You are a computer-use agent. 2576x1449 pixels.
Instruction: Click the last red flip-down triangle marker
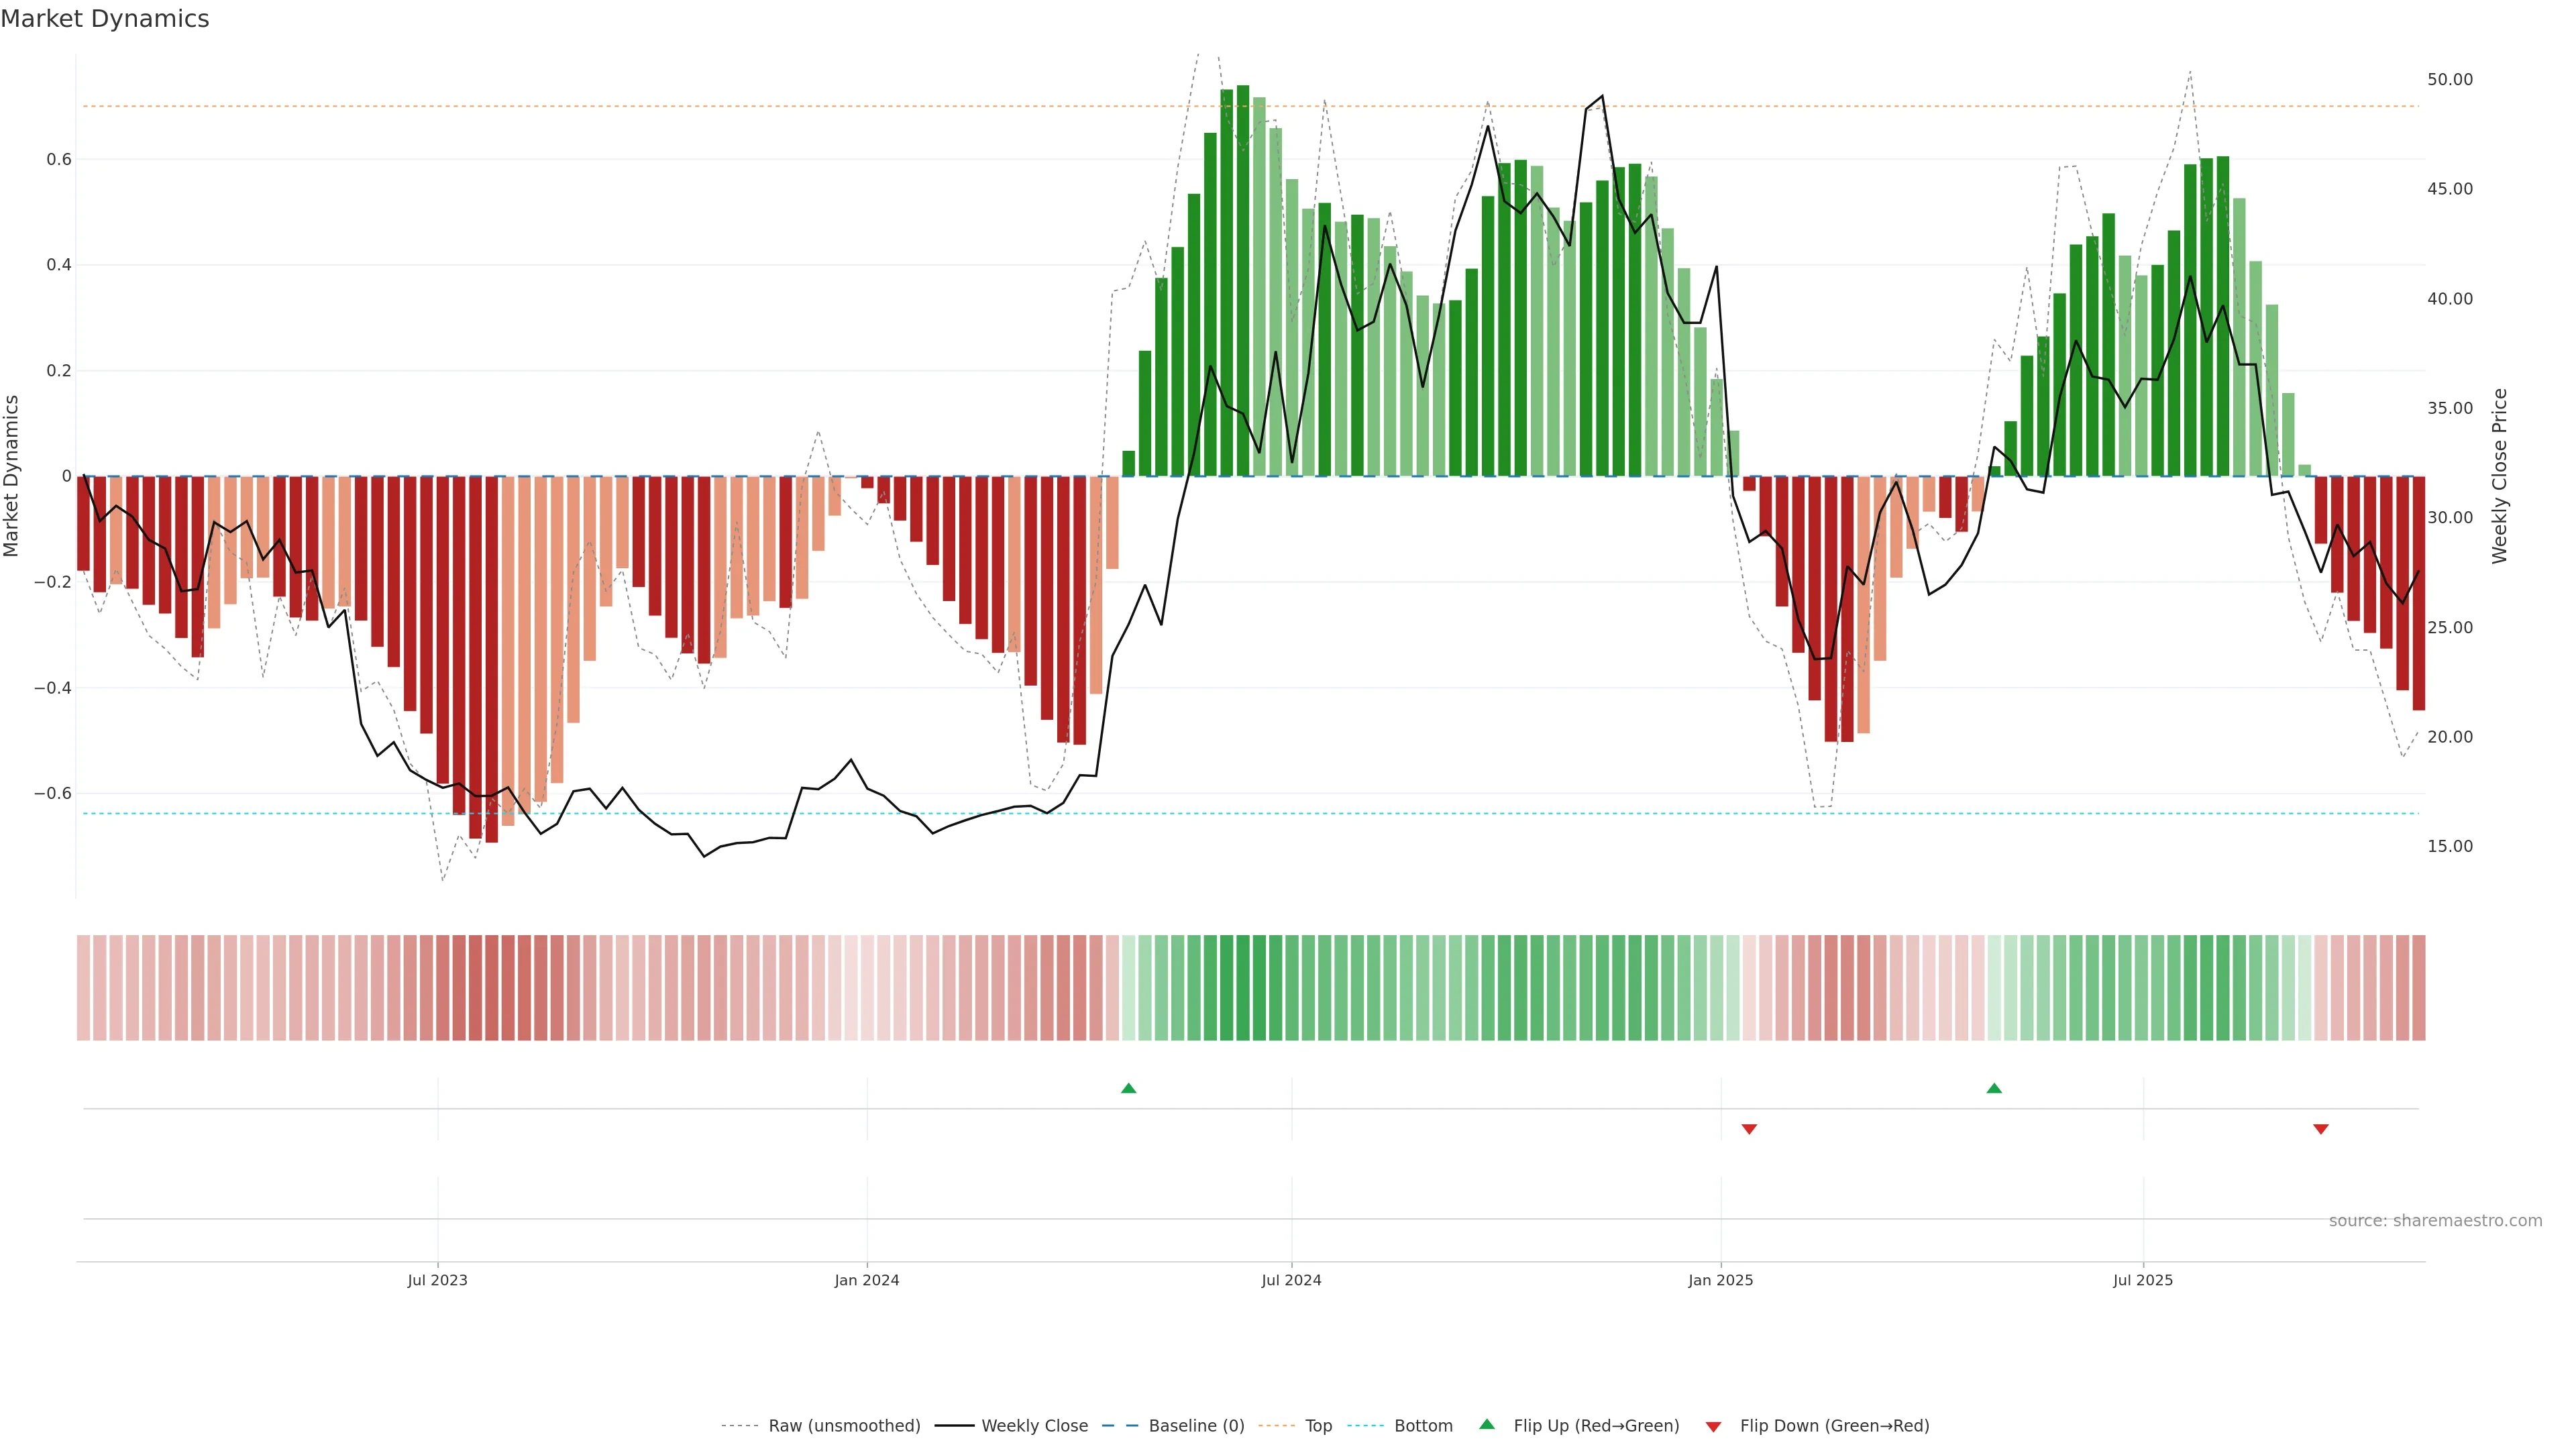click(x=2320, y=1129)
